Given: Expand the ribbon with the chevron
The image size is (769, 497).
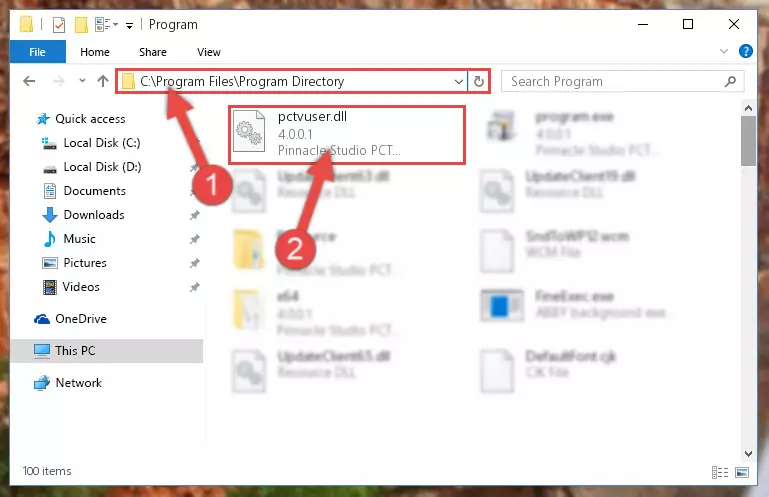Looking at the screenshot, I should point(723,51).
